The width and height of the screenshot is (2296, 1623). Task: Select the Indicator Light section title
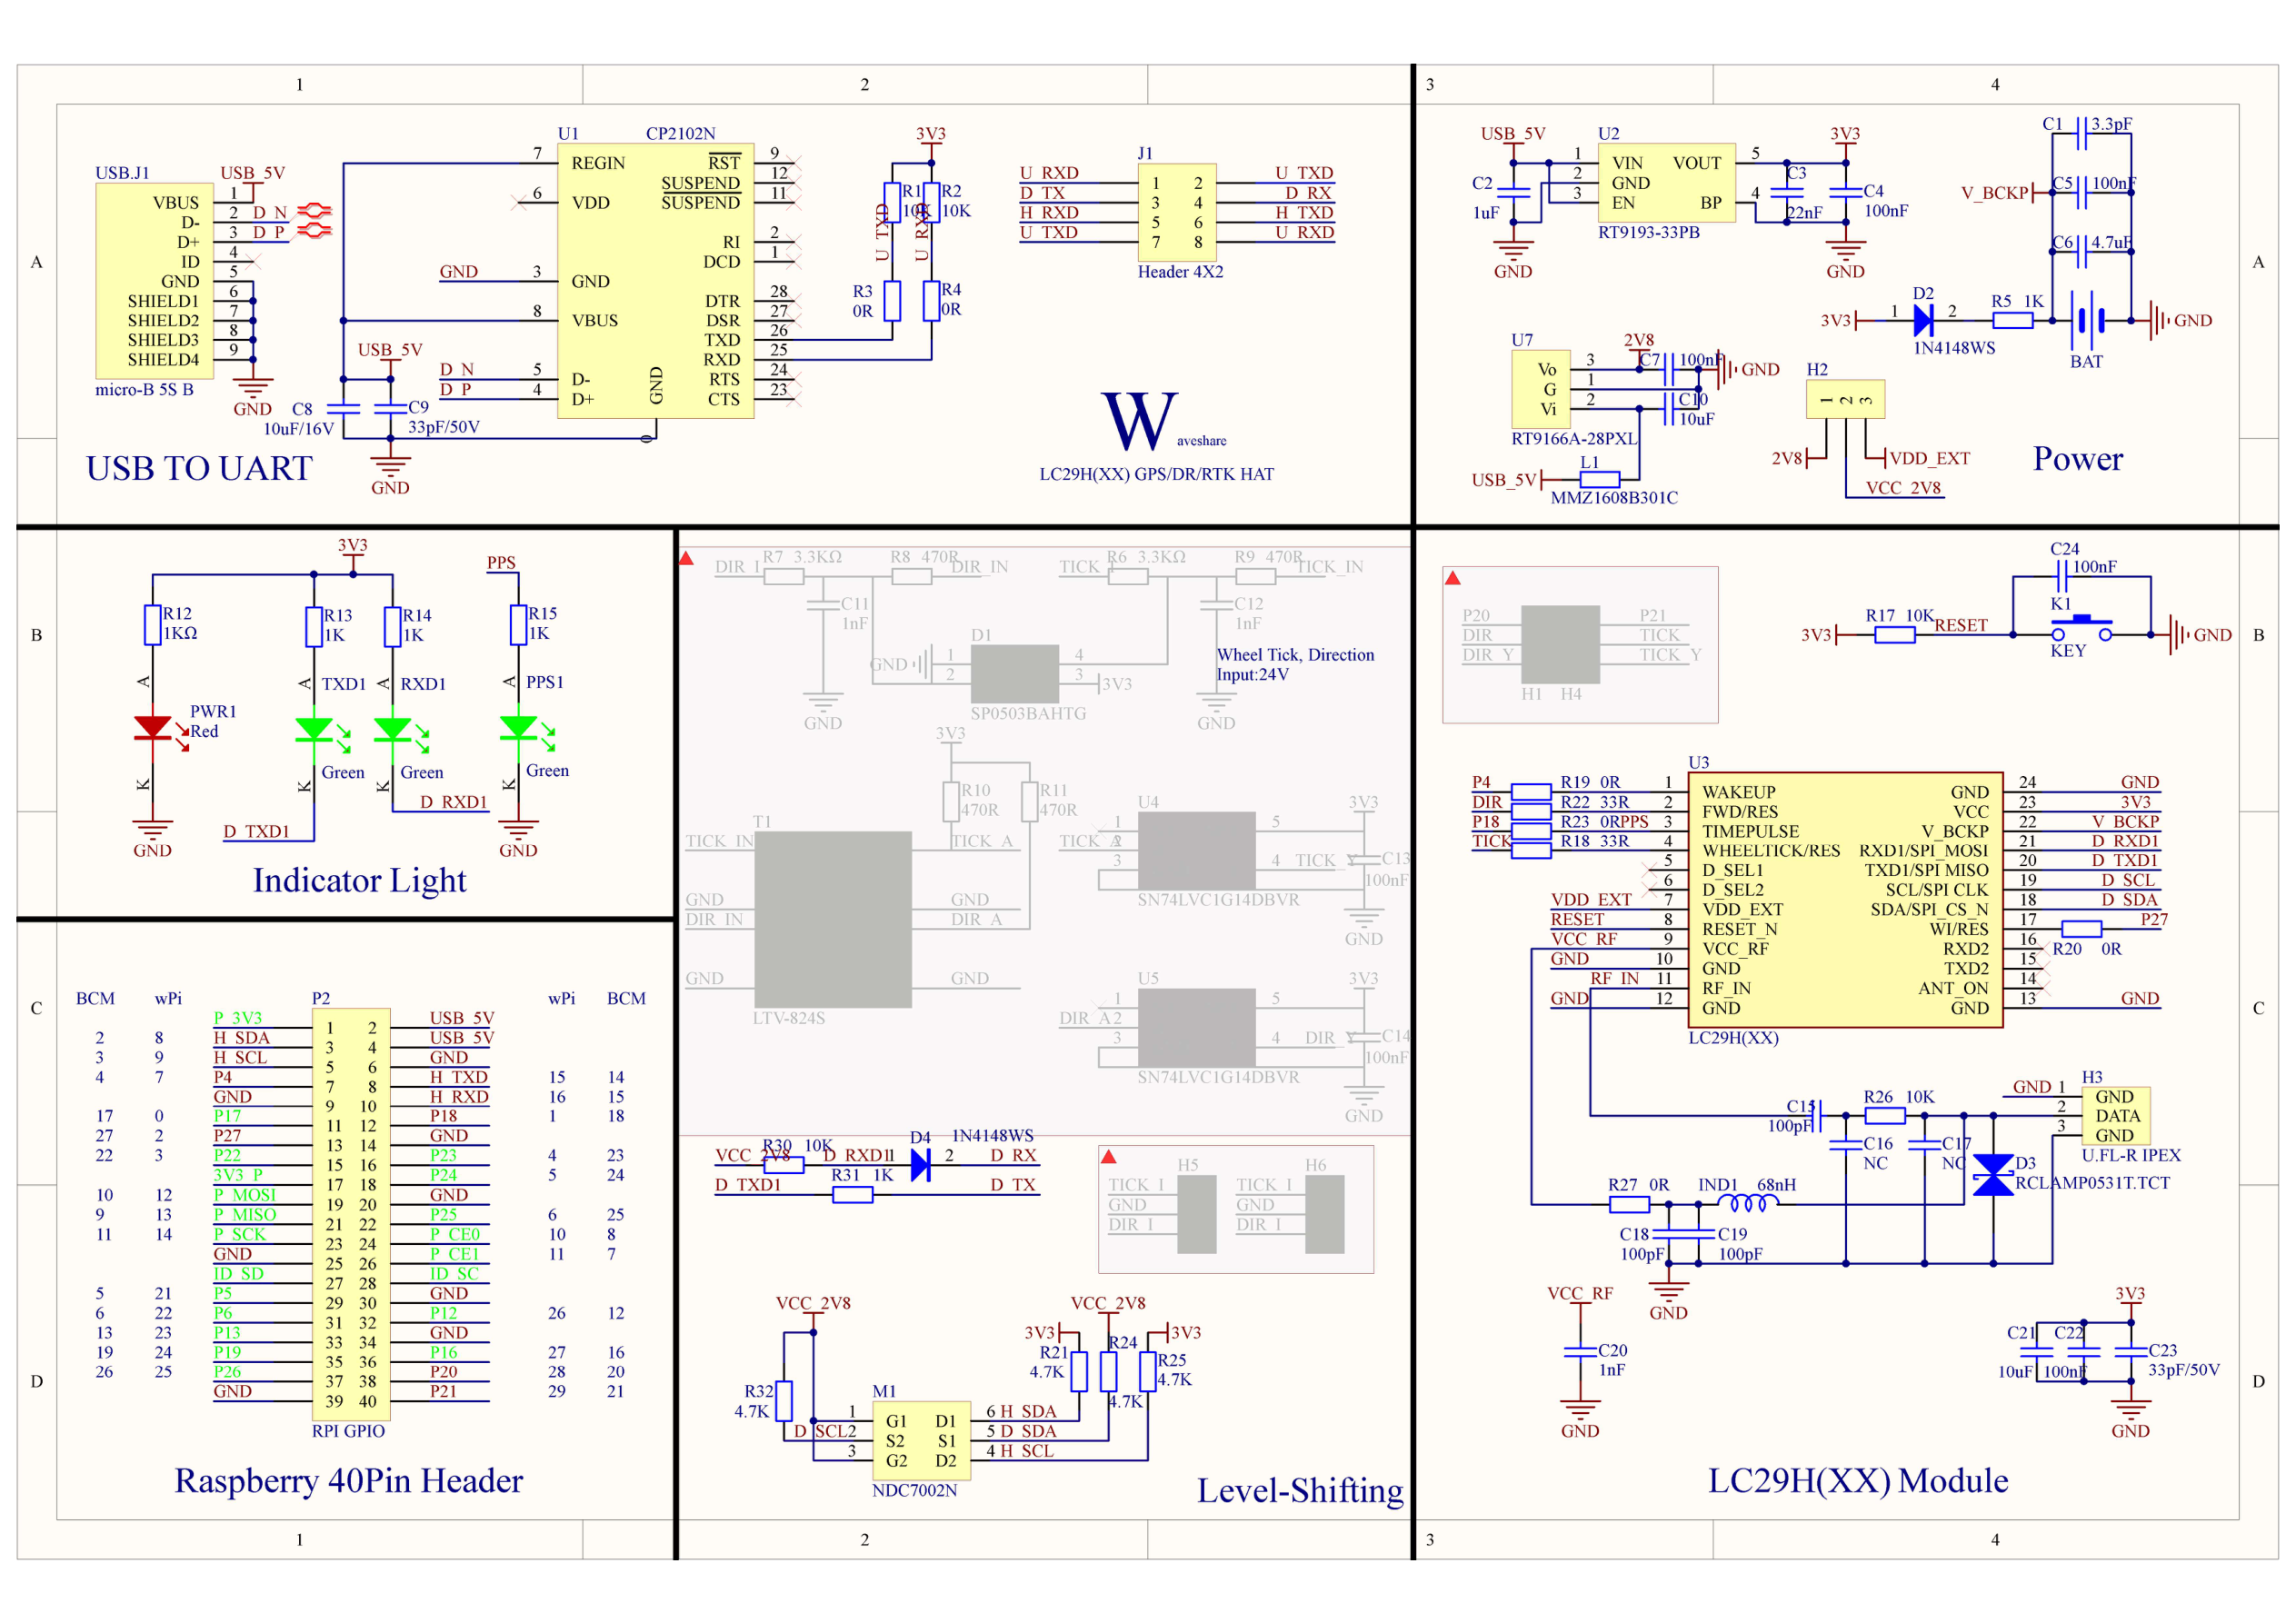[359, 880]
